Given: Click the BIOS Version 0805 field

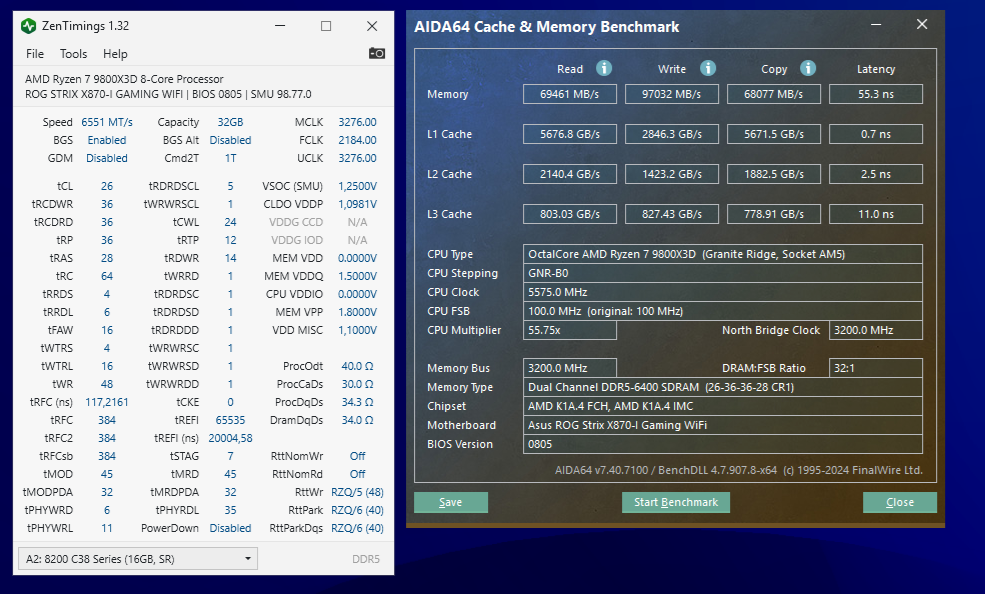Looking at the screenshot, I should click(x=722, y=444).
